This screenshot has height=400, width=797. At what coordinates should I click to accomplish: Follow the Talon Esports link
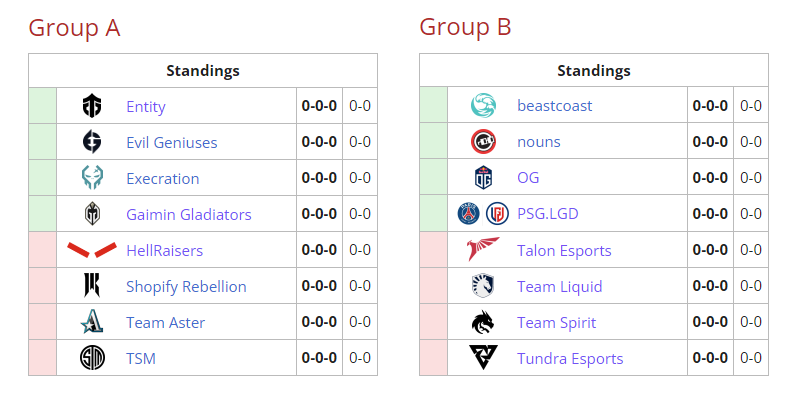(x=564, y=250)
